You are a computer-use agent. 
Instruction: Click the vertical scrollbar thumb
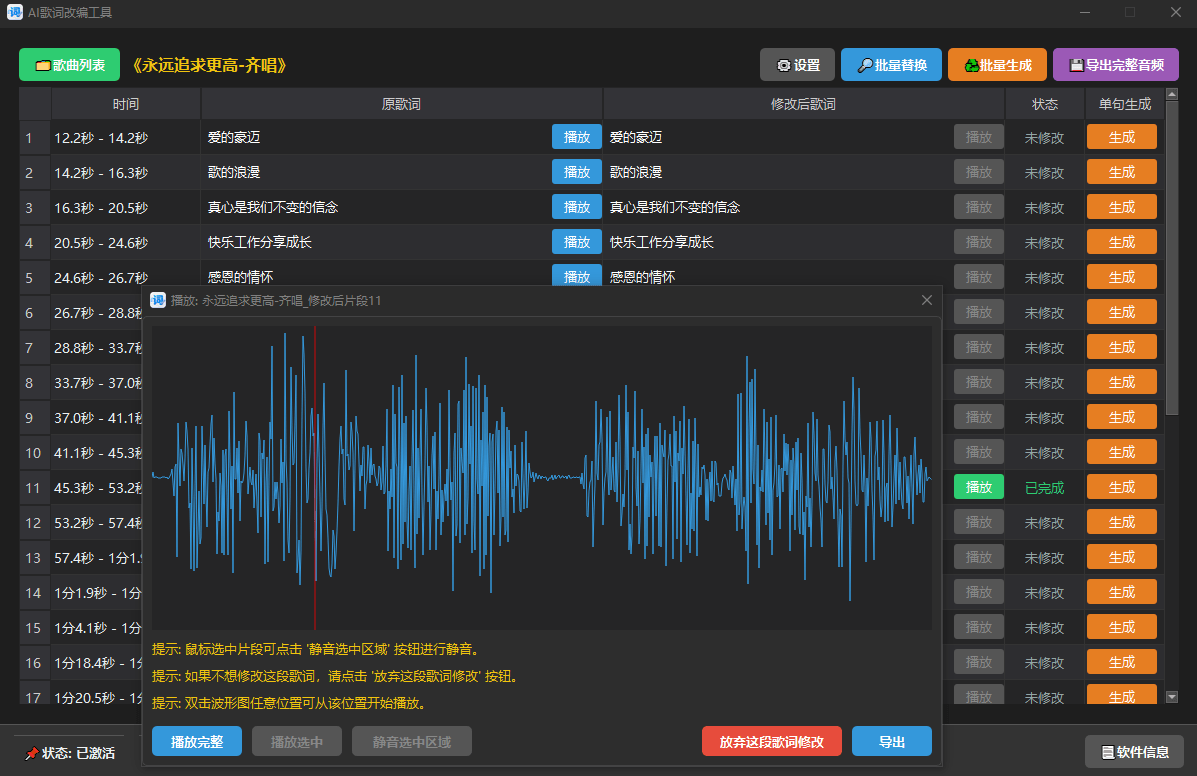pos(1172,257)
